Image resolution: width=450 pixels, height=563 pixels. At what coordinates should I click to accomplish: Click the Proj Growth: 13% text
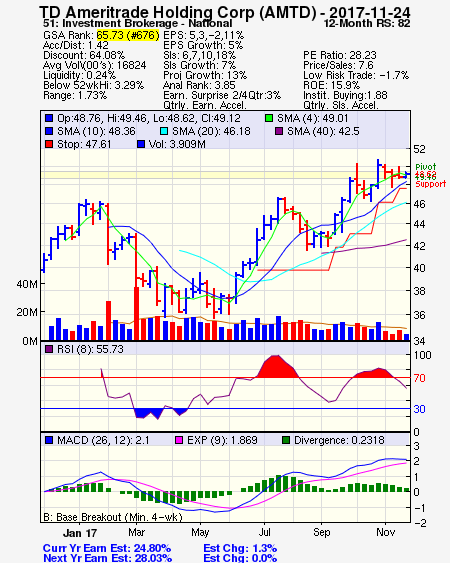click(x=205, y=75)
